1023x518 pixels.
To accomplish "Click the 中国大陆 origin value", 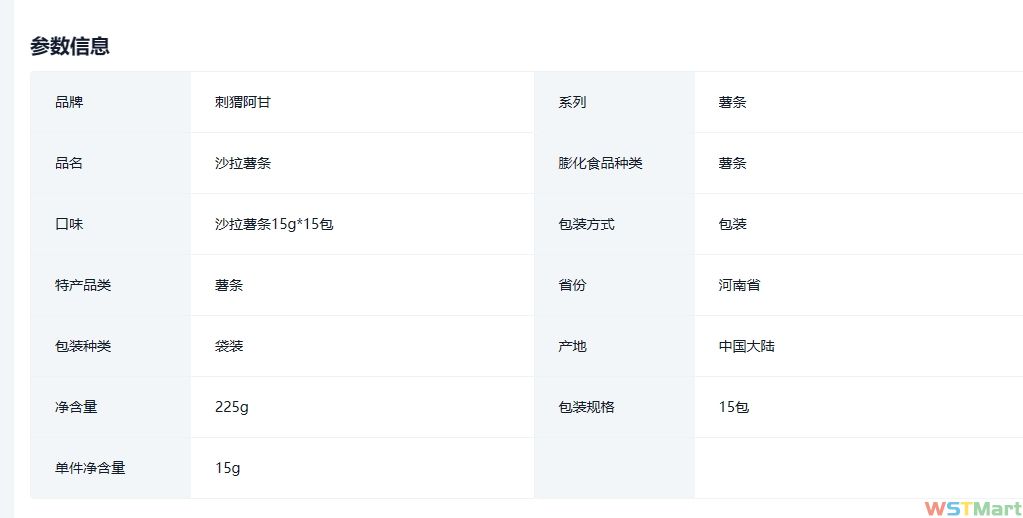I will (x=746, y=346).
